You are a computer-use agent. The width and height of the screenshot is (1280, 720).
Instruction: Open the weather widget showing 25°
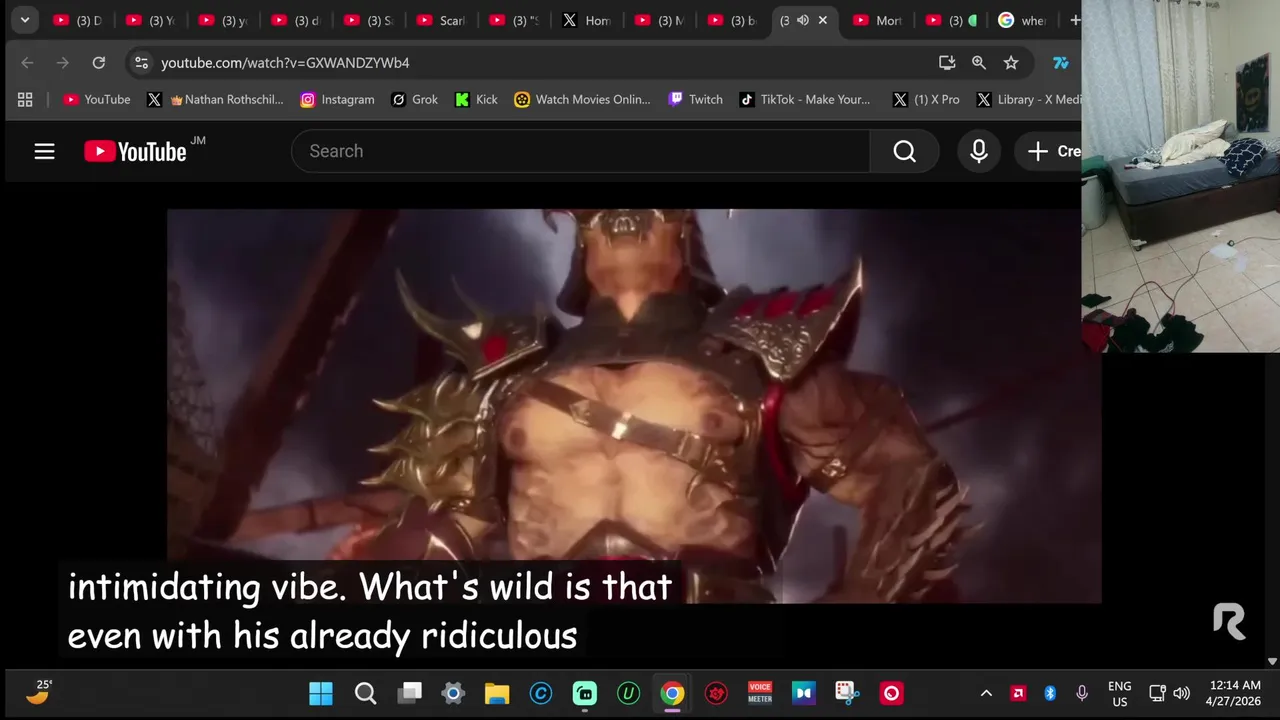38,692
